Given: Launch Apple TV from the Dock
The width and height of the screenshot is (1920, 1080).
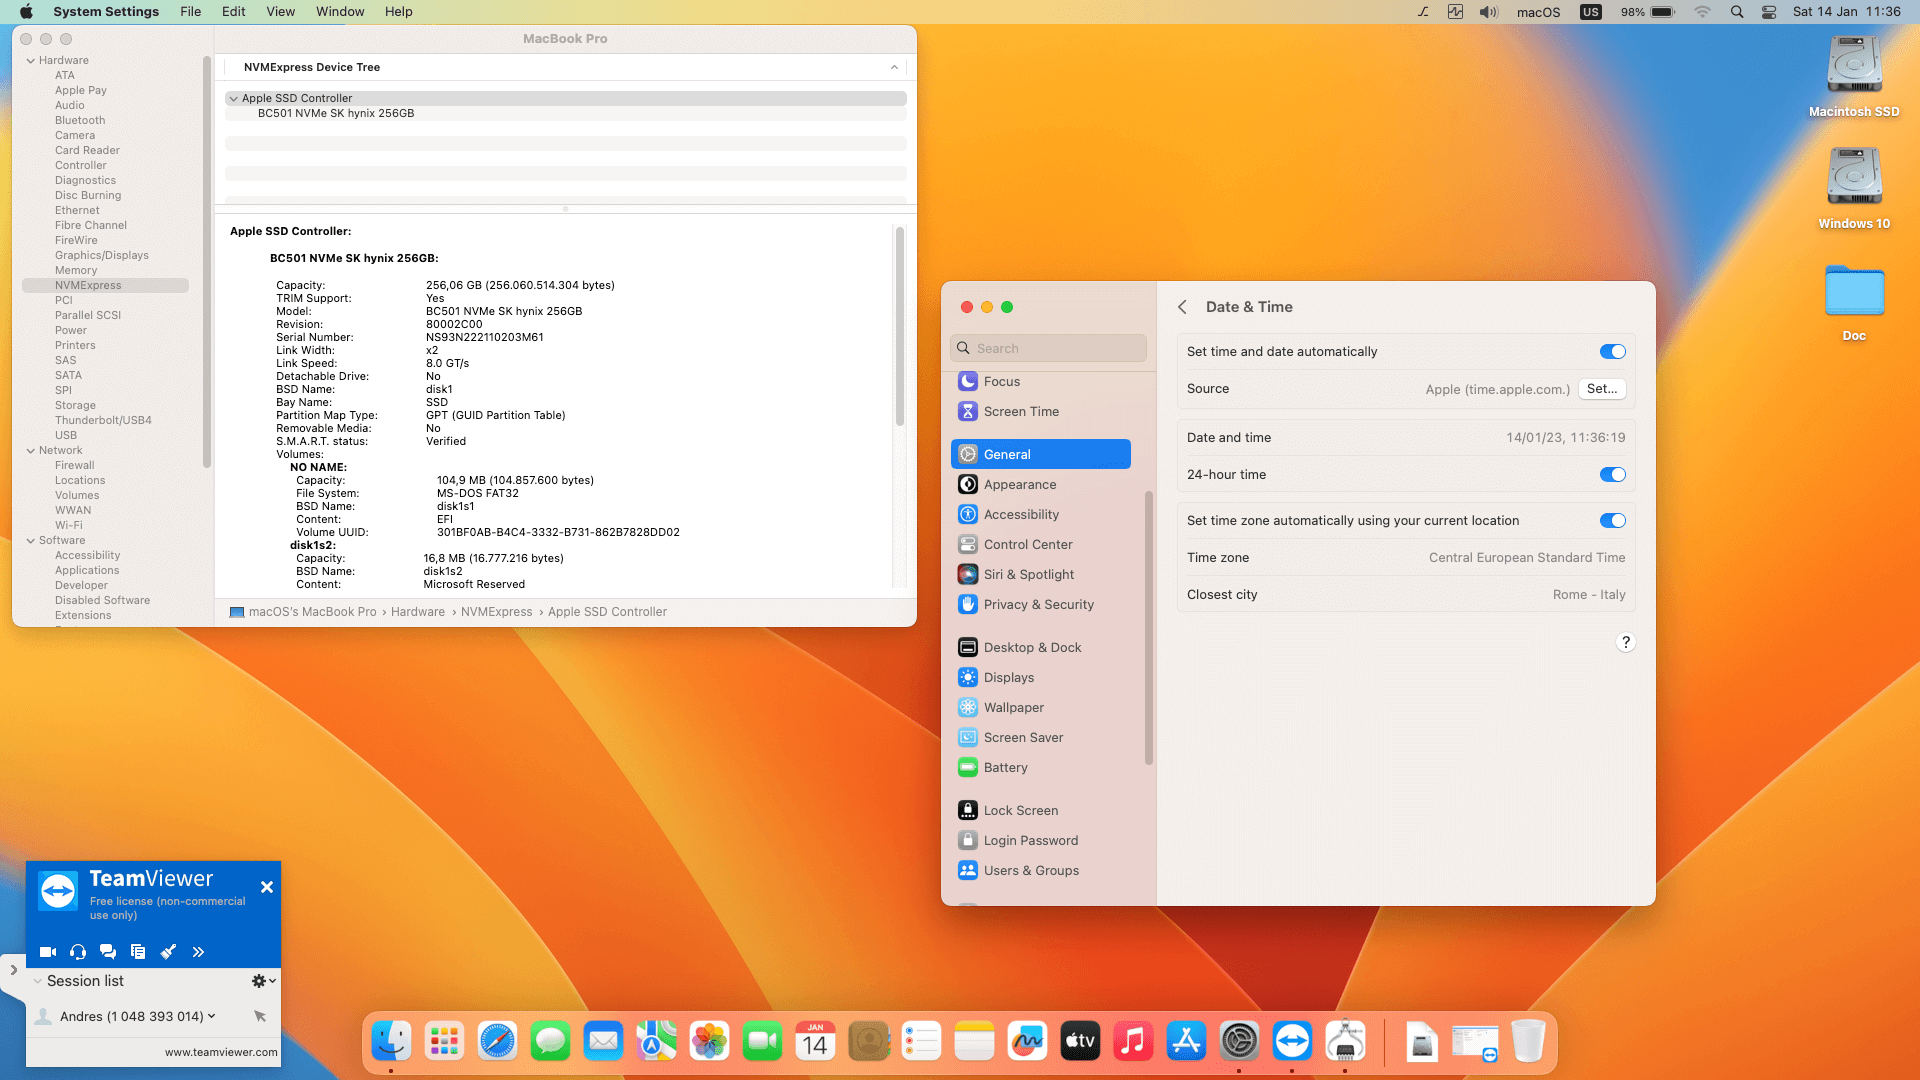Looking at the screenshot, I should tap(1080, 1041).
